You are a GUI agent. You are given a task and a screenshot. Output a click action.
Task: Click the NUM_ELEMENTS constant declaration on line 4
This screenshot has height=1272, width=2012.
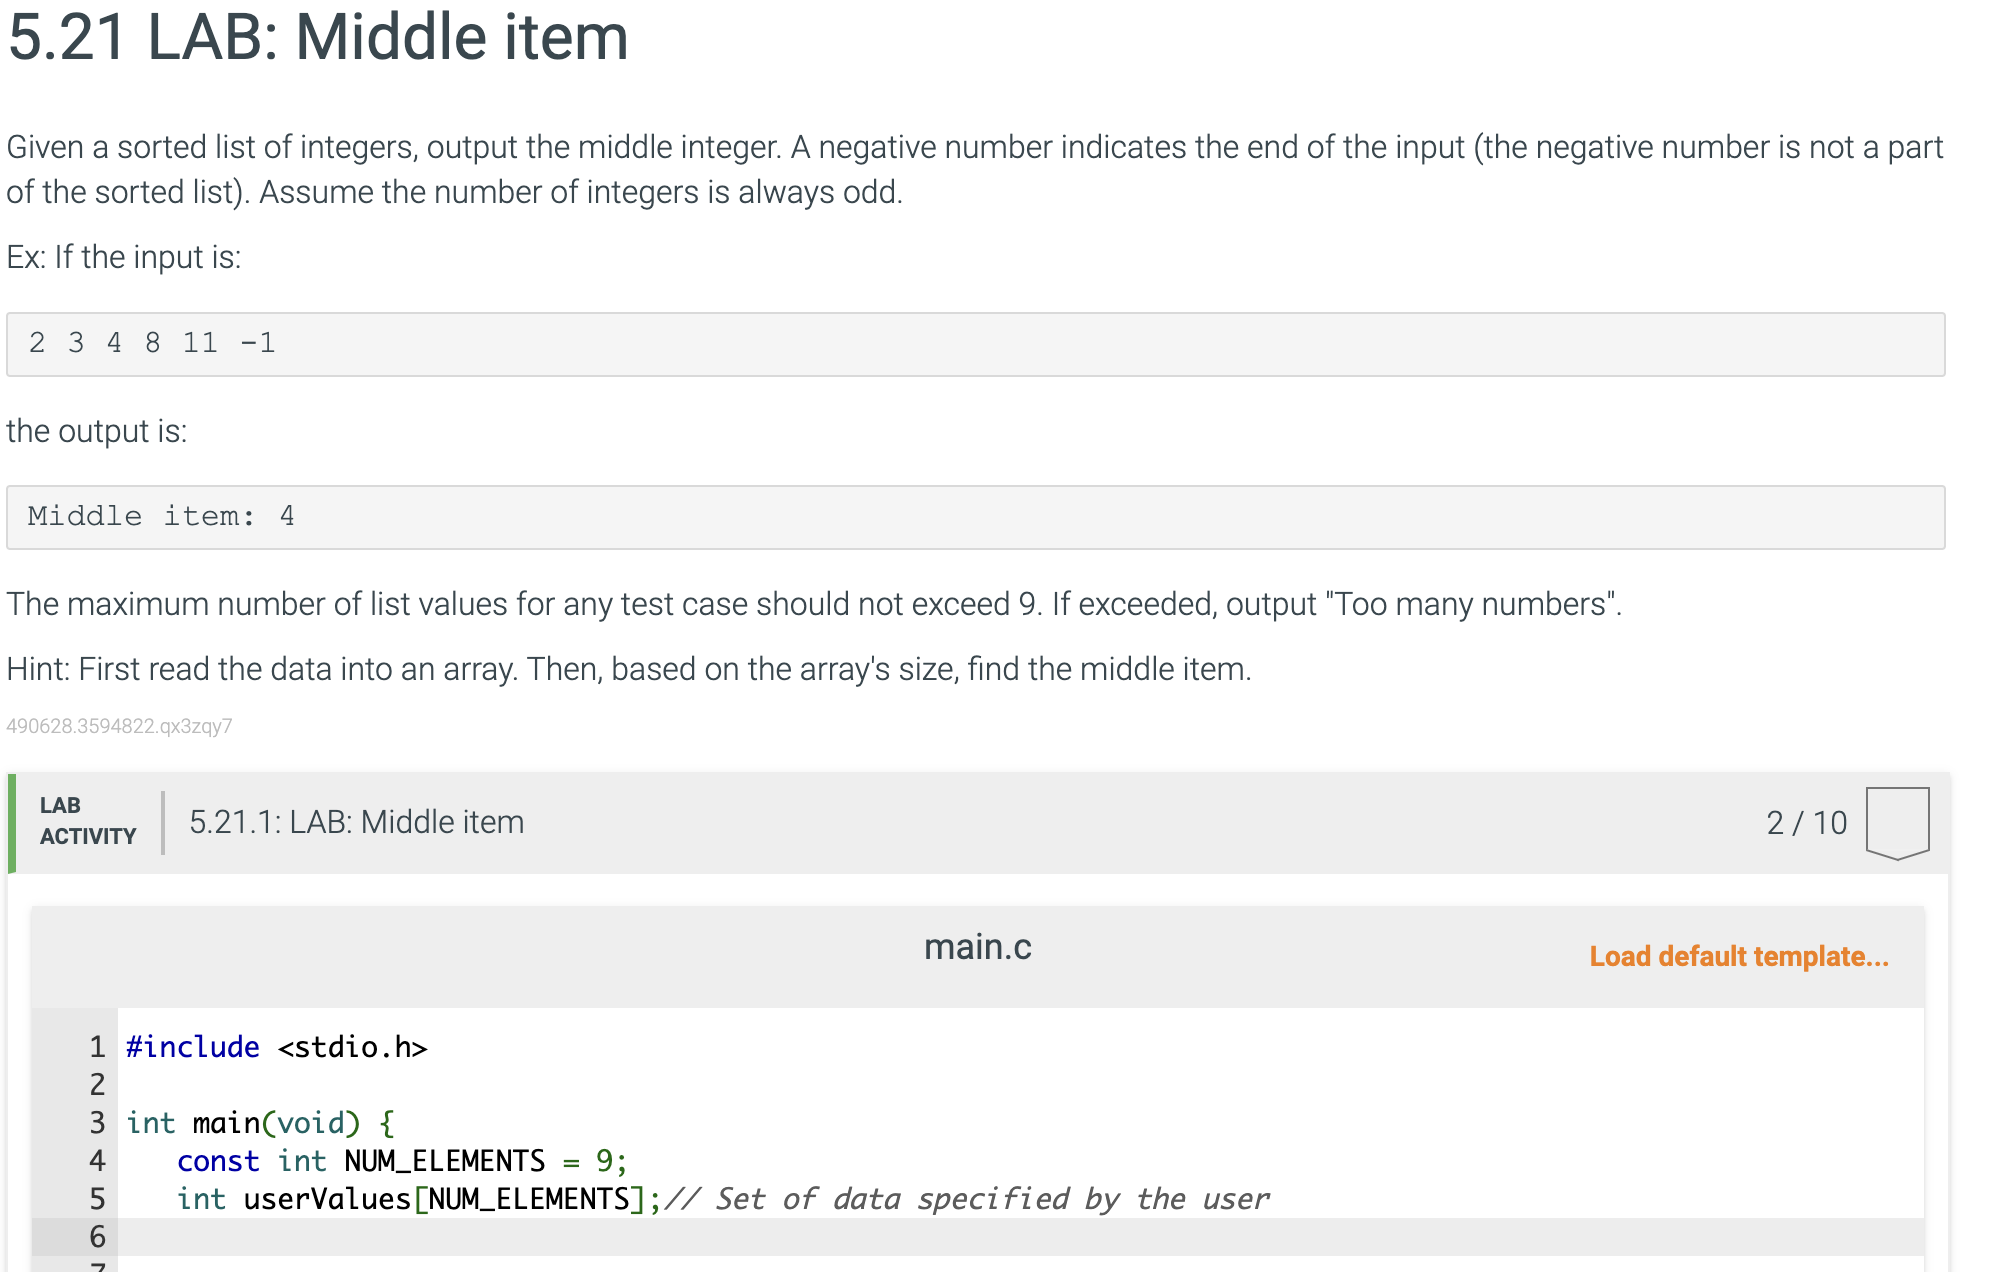444,1161
